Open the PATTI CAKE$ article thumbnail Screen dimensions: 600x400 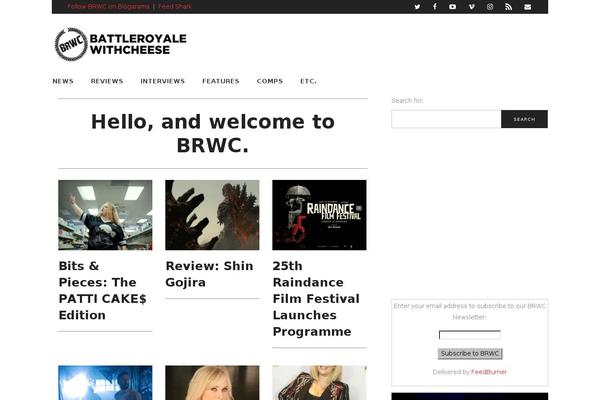pos(105,215)
